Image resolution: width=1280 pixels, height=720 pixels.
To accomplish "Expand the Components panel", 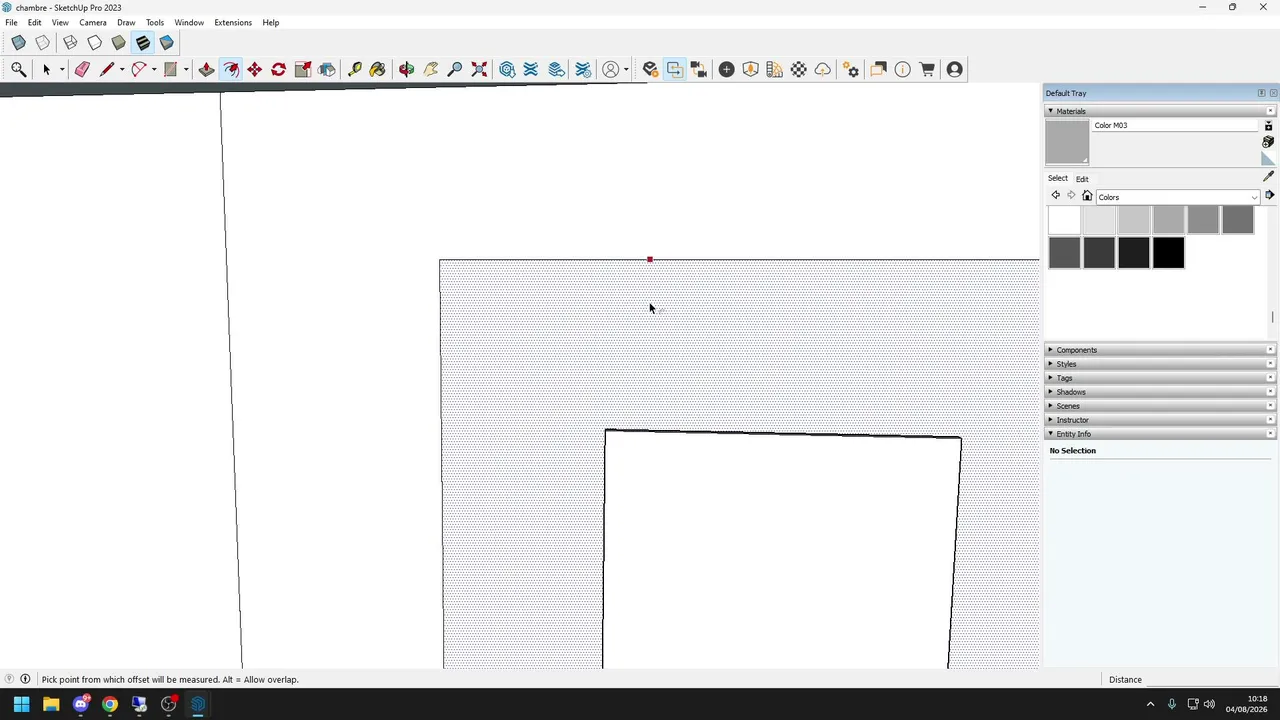I will [x=1159, y=350].
